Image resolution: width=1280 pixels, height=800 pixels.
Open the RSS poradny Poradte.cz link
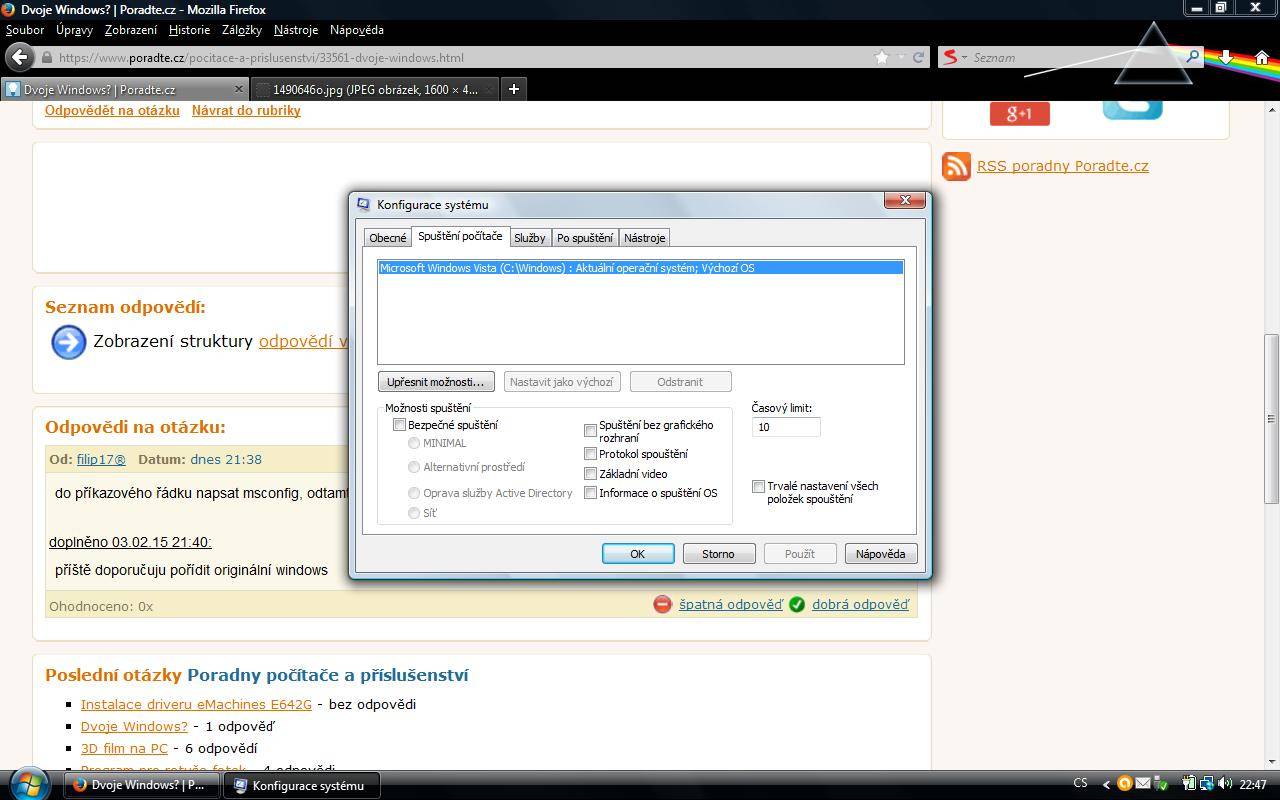pos(1062,166)
